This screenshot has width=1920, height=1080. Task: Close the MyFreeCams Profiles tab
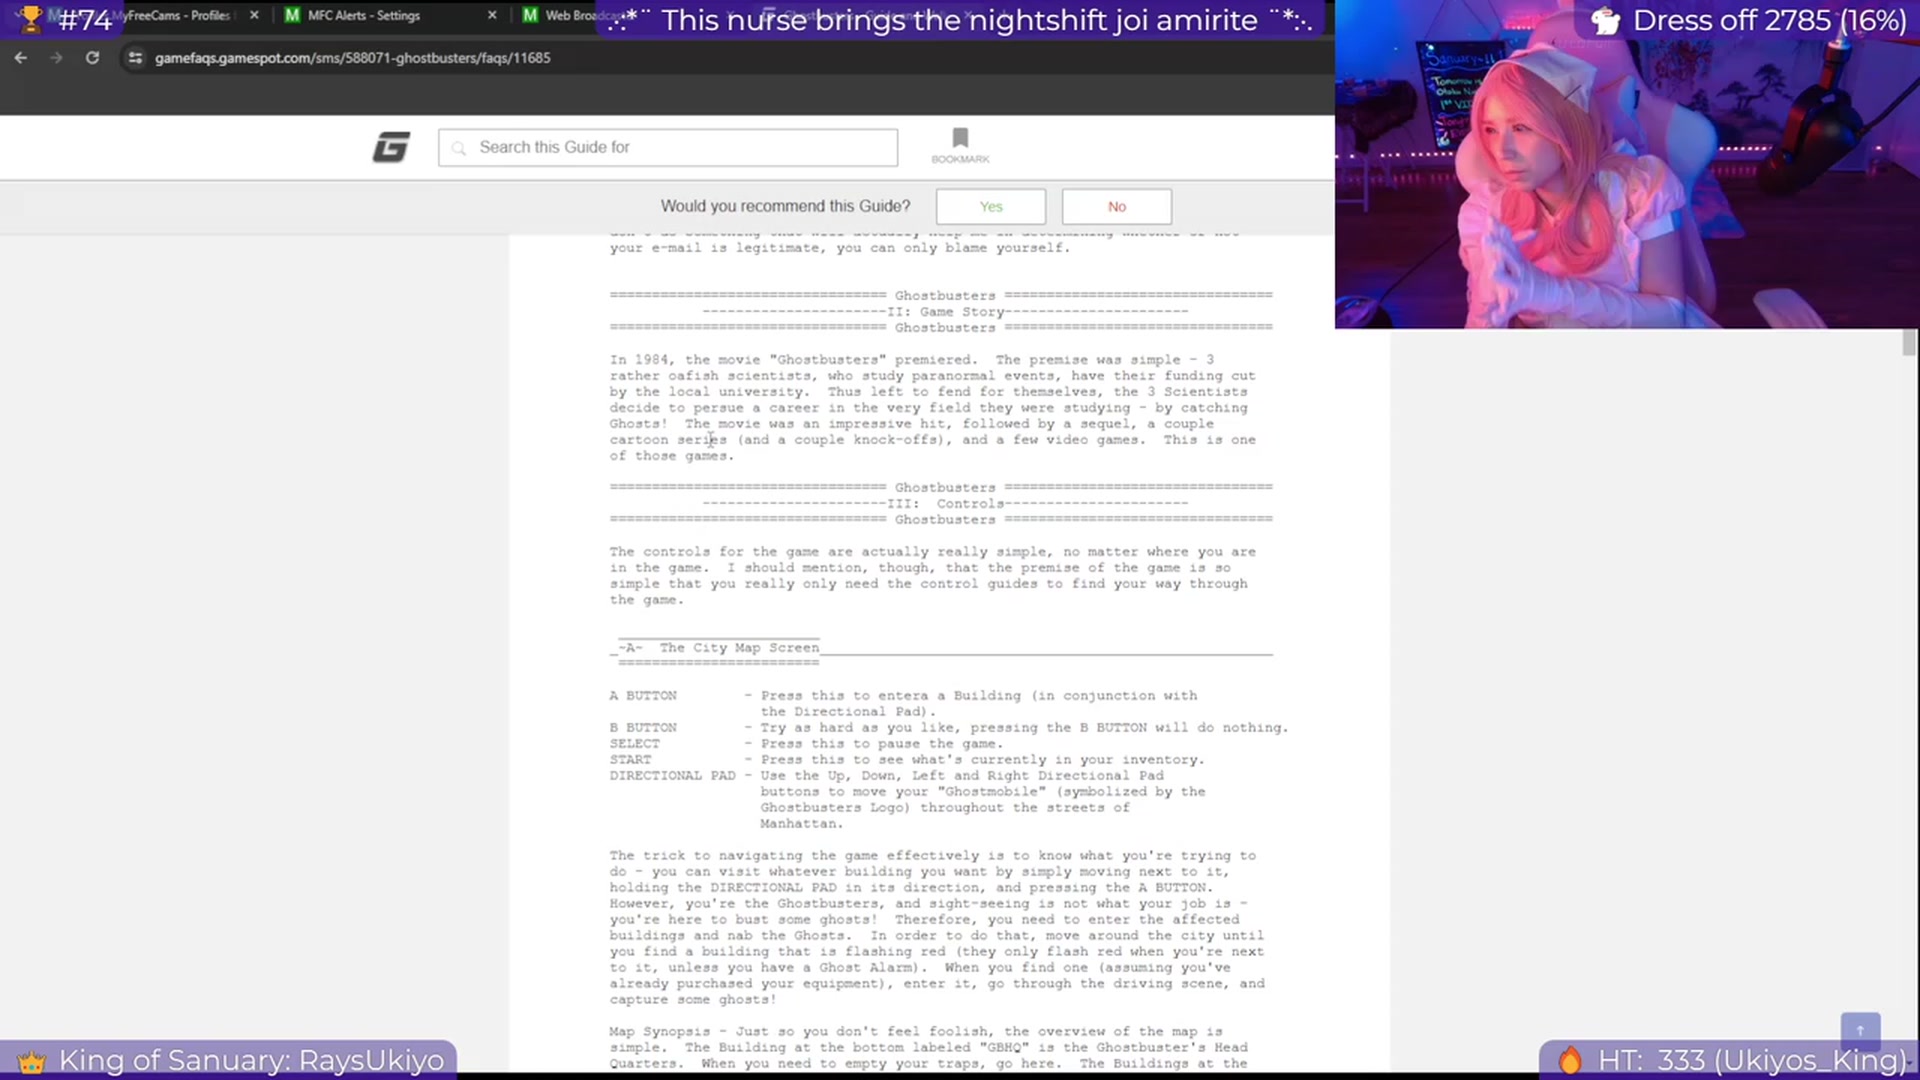(x=254, y=15)
